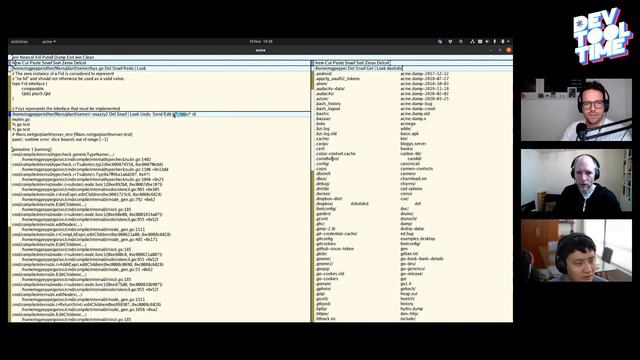Click hydro.dump in directory listing
Screen dimensions: 640x360
tap(411, 309)
